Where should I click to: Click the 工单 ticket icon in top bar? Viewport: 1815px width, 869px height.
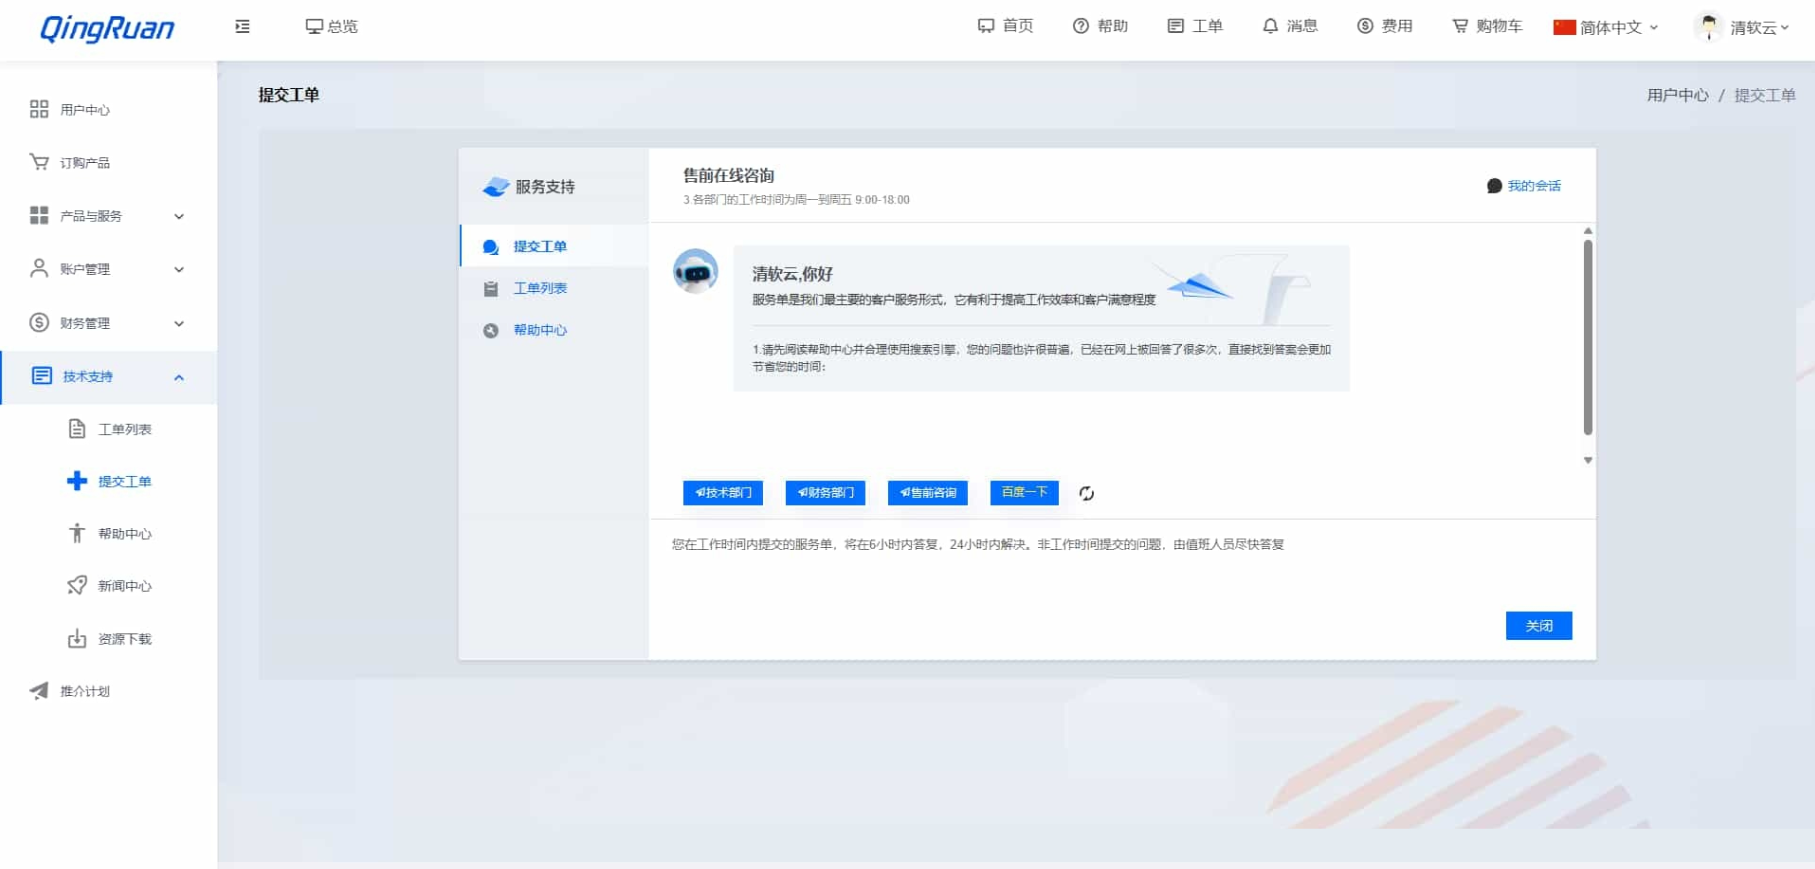pos(1176,26)
